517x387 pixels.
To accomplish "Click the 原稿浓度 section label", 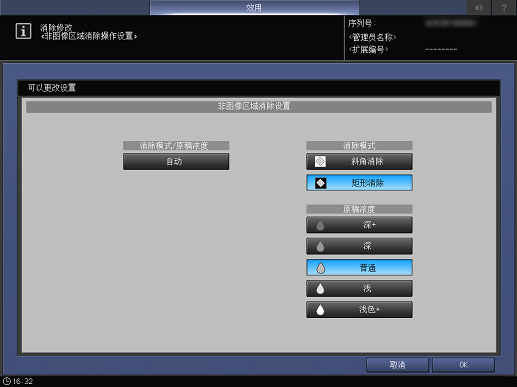I will tap(359, 209).
